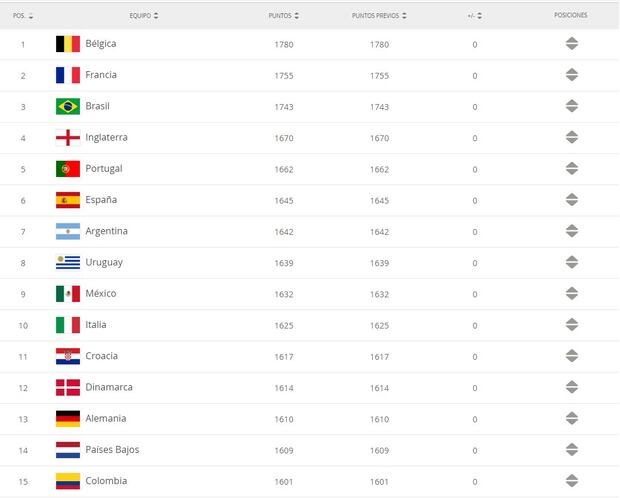Open the Francia team link

pyautogui.click(x=101, y=75)
